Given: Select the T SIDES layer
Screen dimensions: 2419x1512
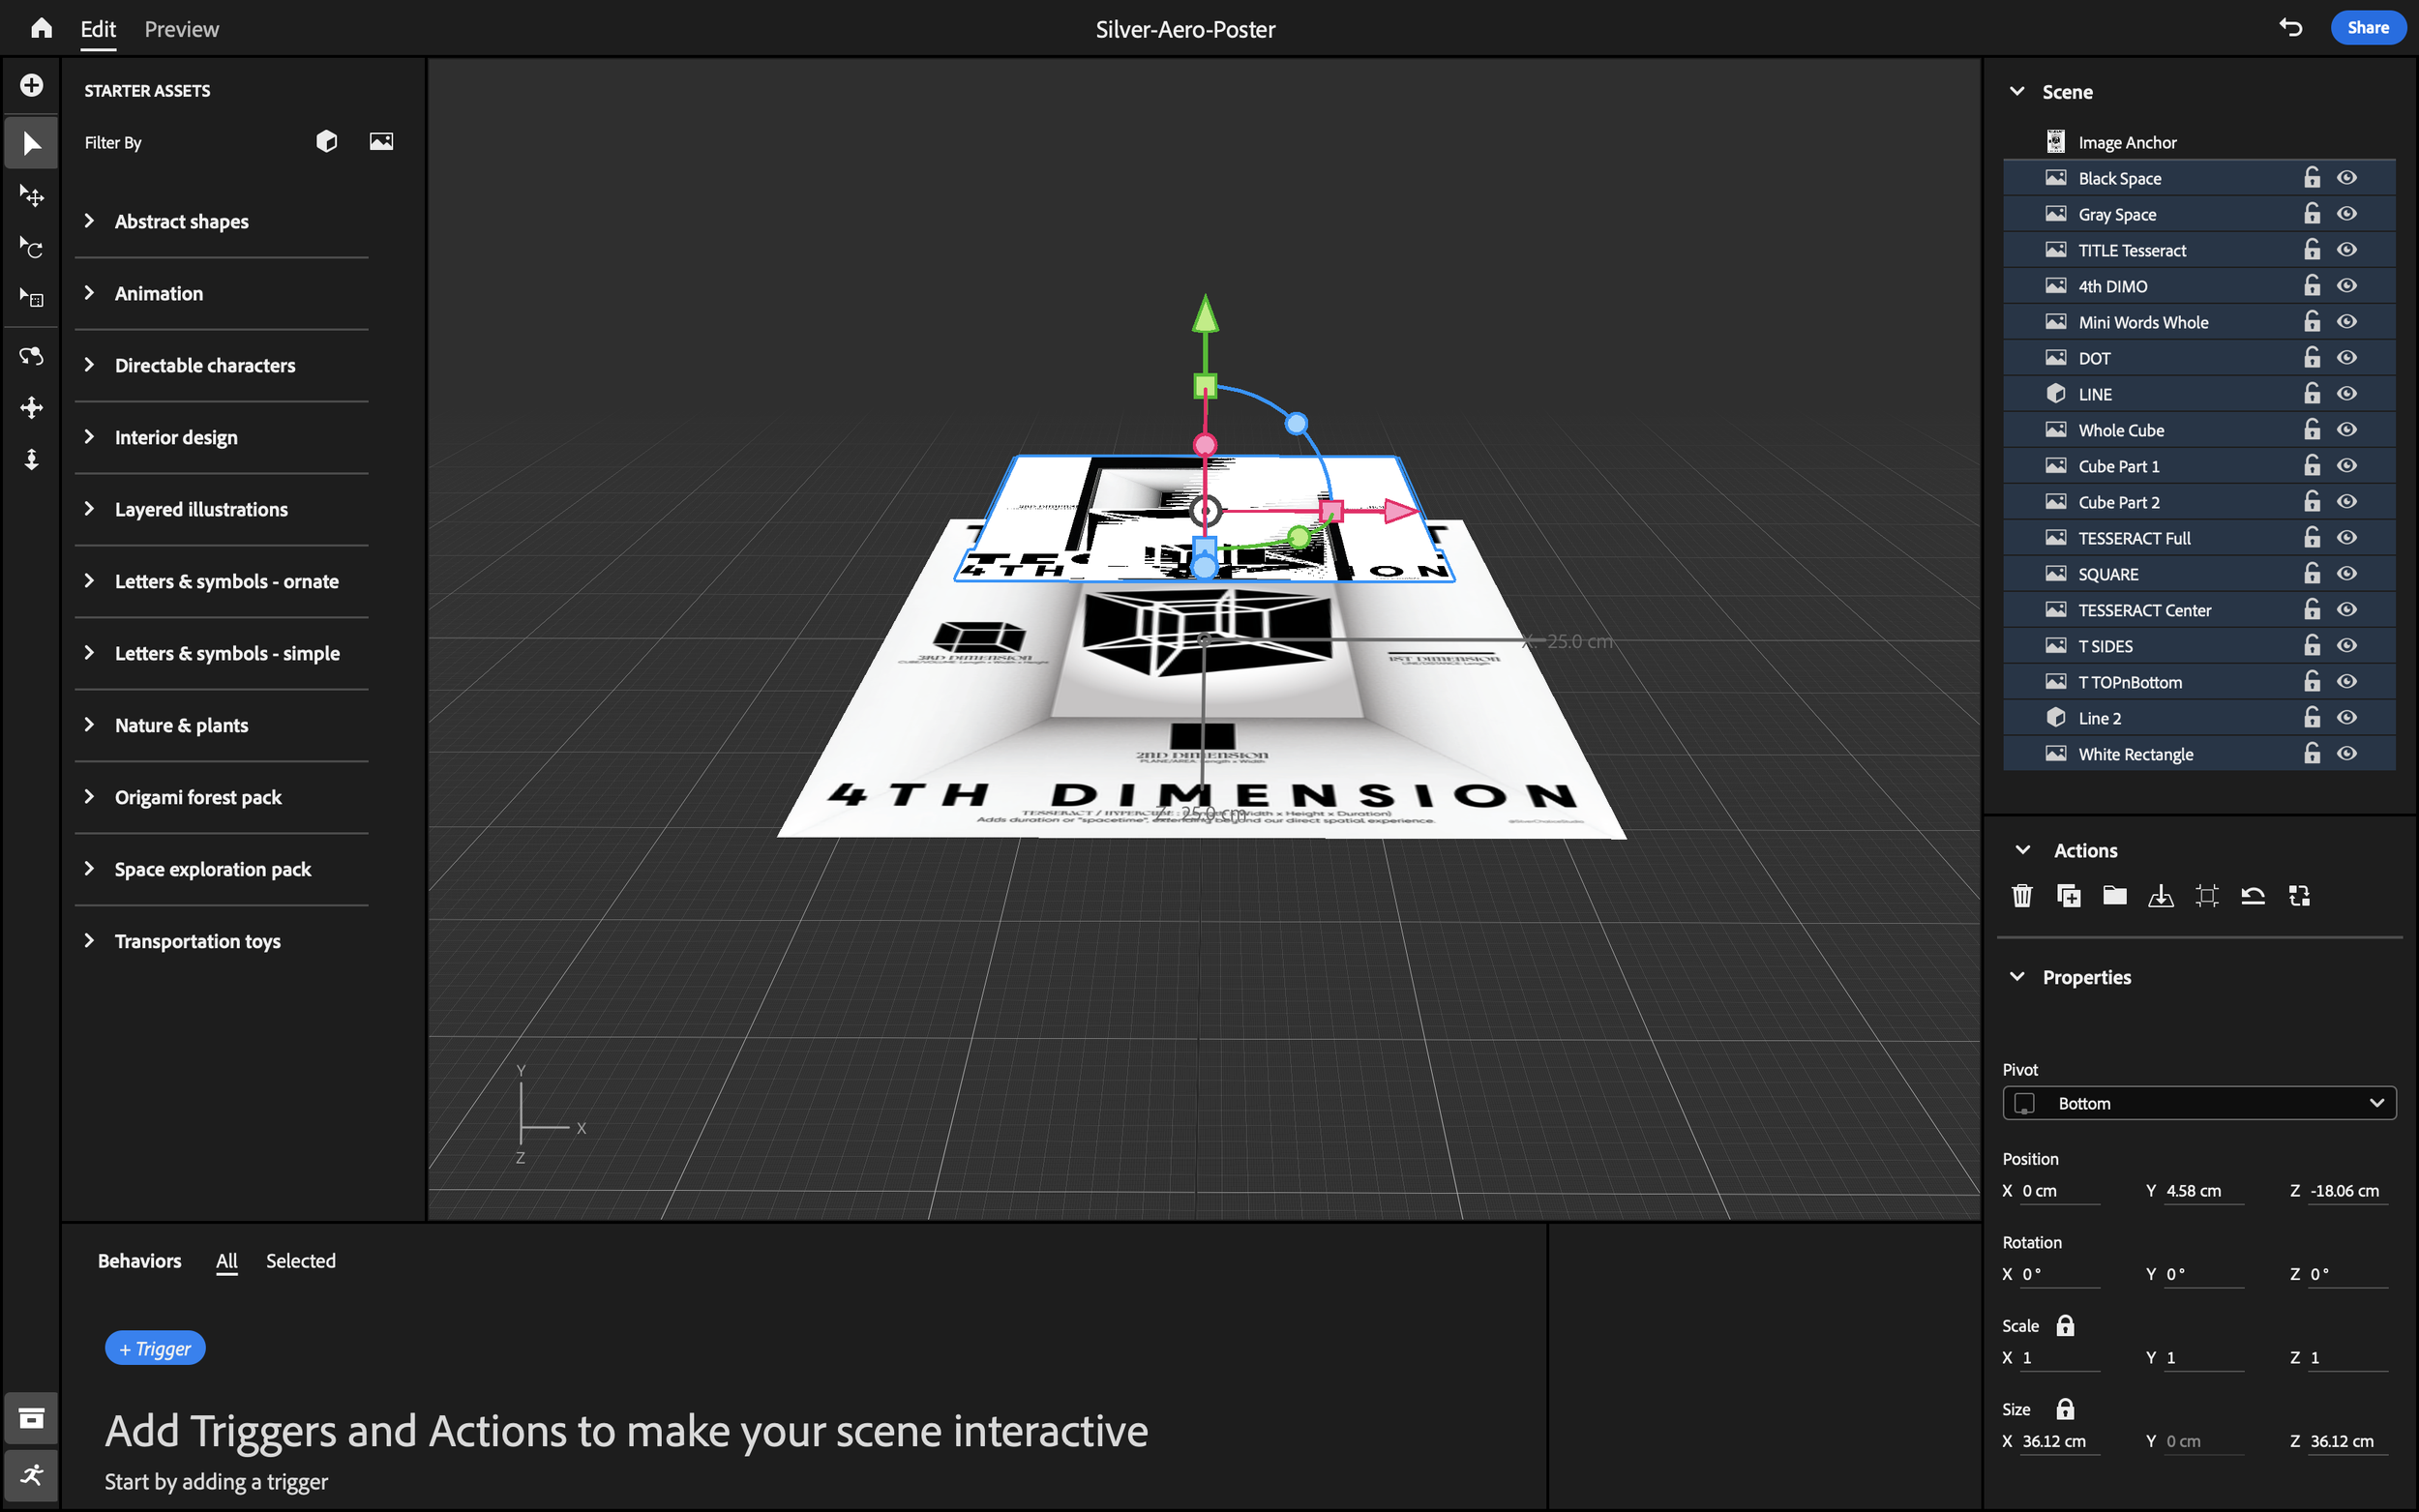Looking at the screenshot, I should tap(2199, 646).
